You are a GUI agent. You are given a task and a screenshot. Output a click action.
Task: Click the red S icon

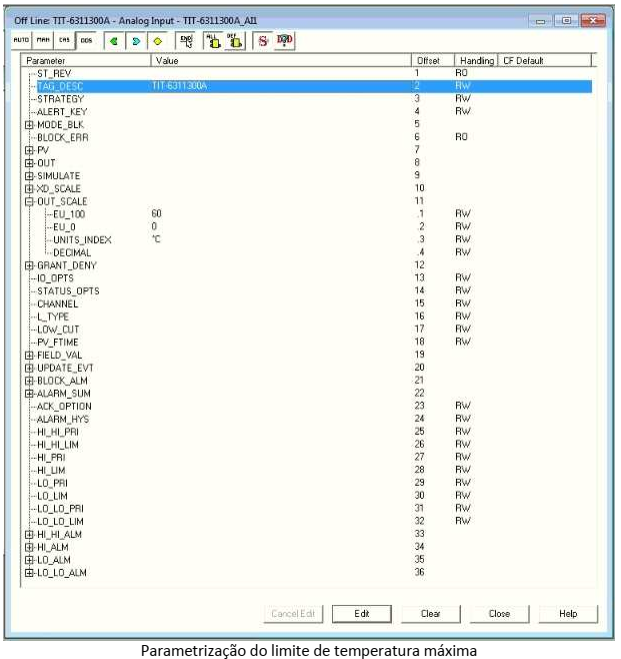(x=263, y=41)
